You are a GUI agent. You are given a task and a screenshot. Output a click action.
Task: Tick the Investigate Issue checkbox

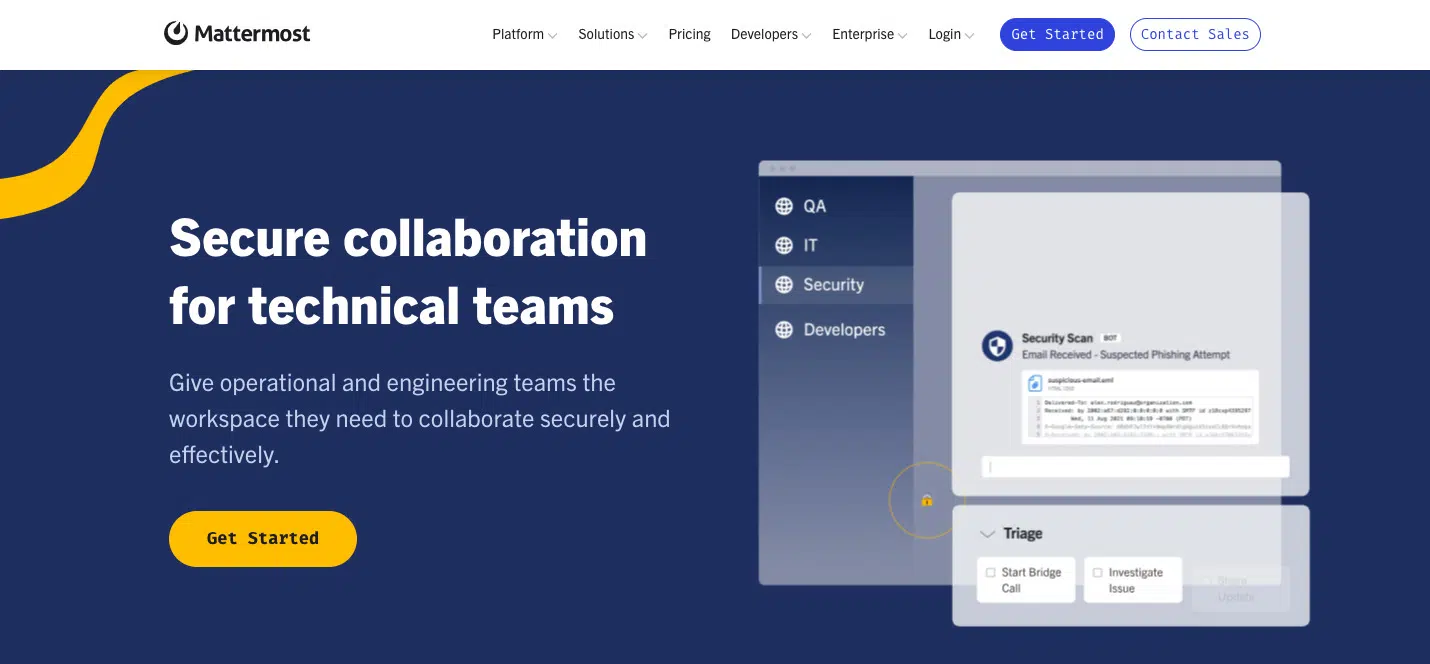pos(1098,573)
